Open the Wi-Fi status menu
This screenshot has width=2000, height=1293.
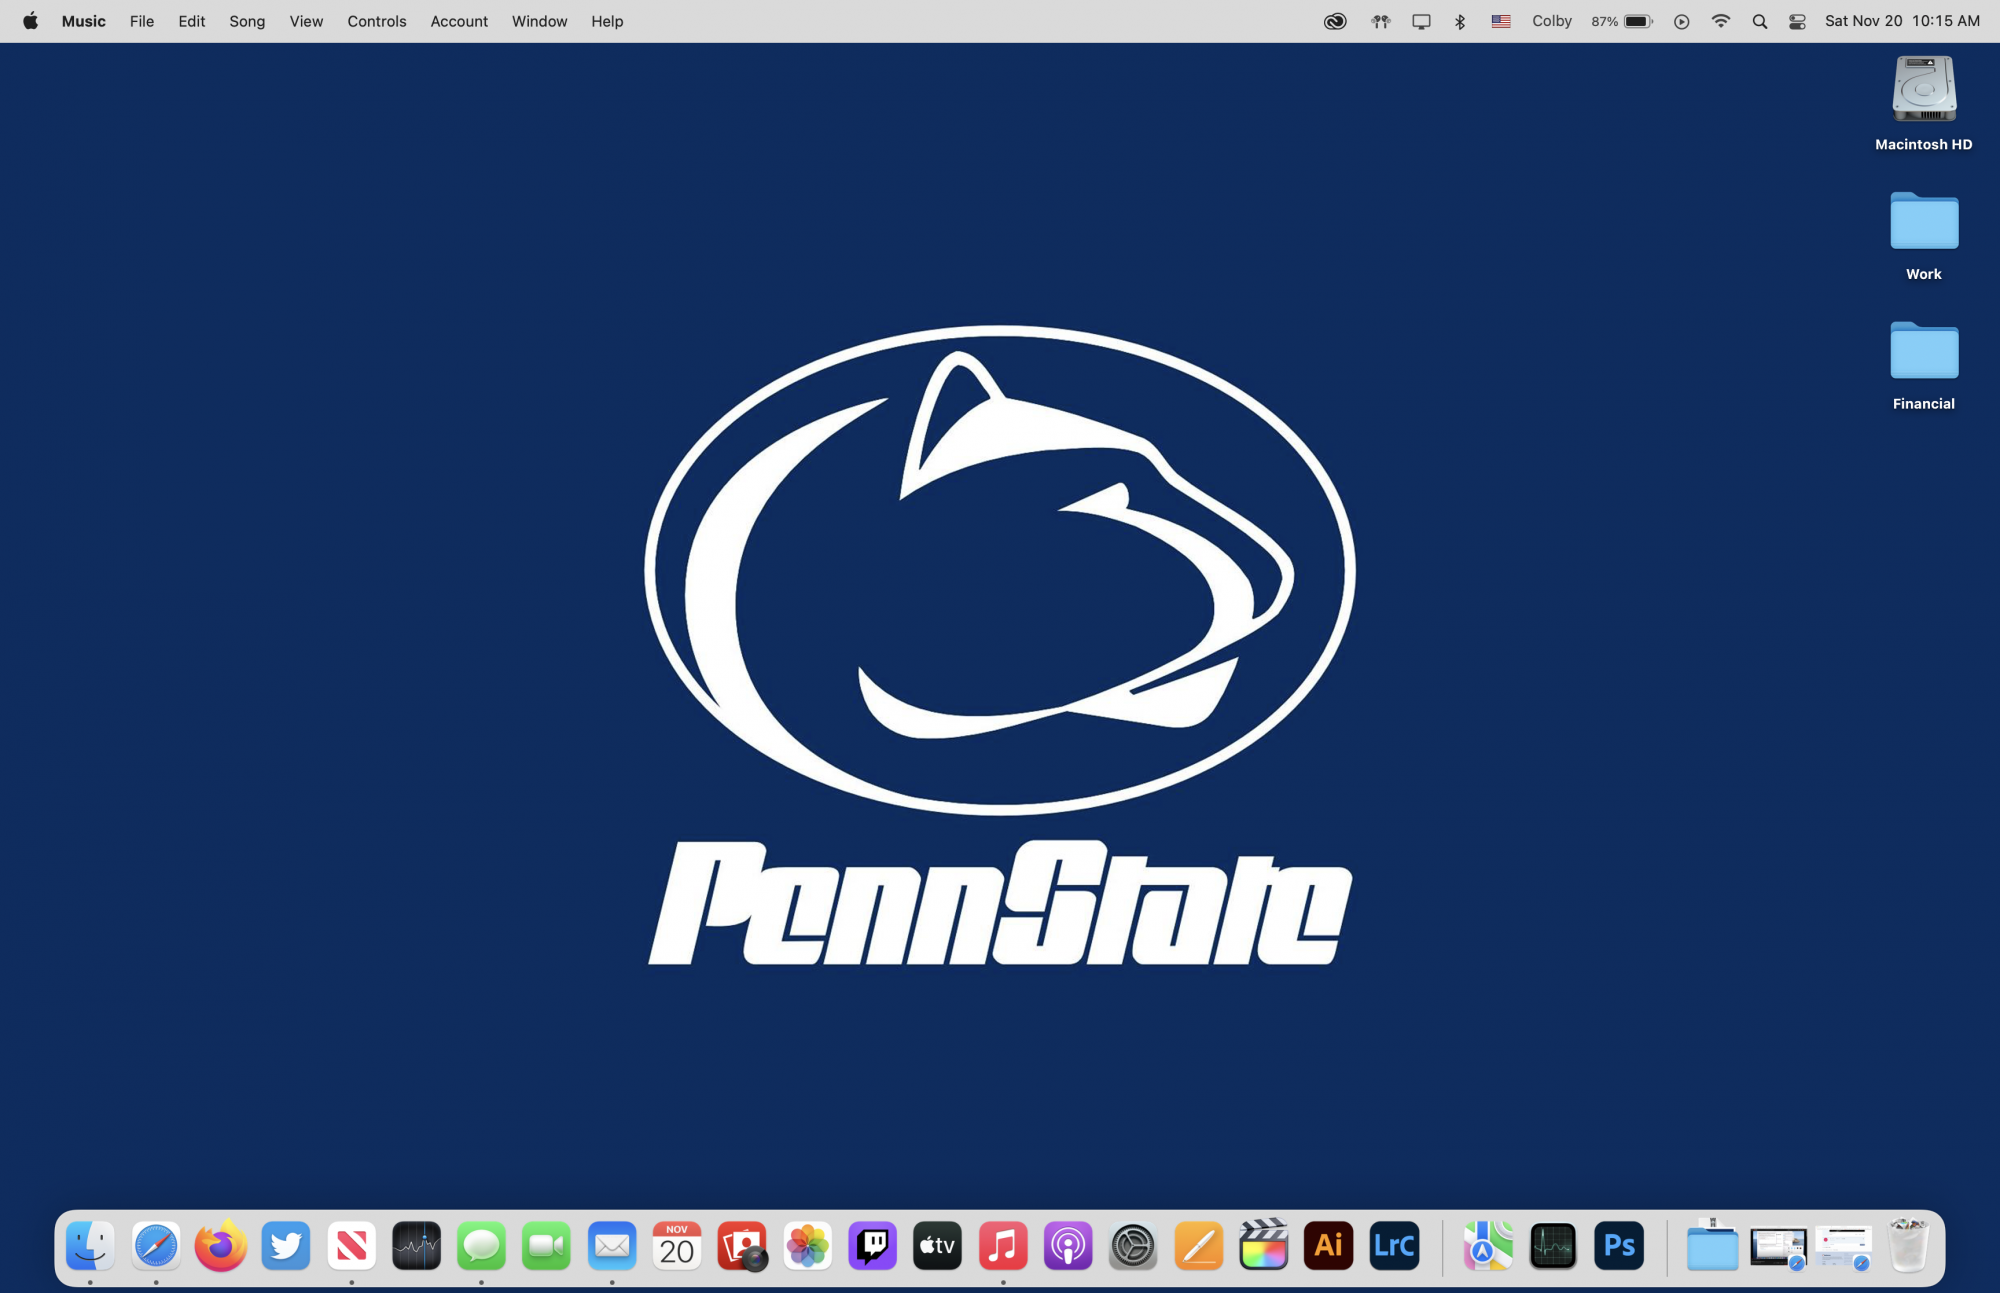pos(1721,21)
